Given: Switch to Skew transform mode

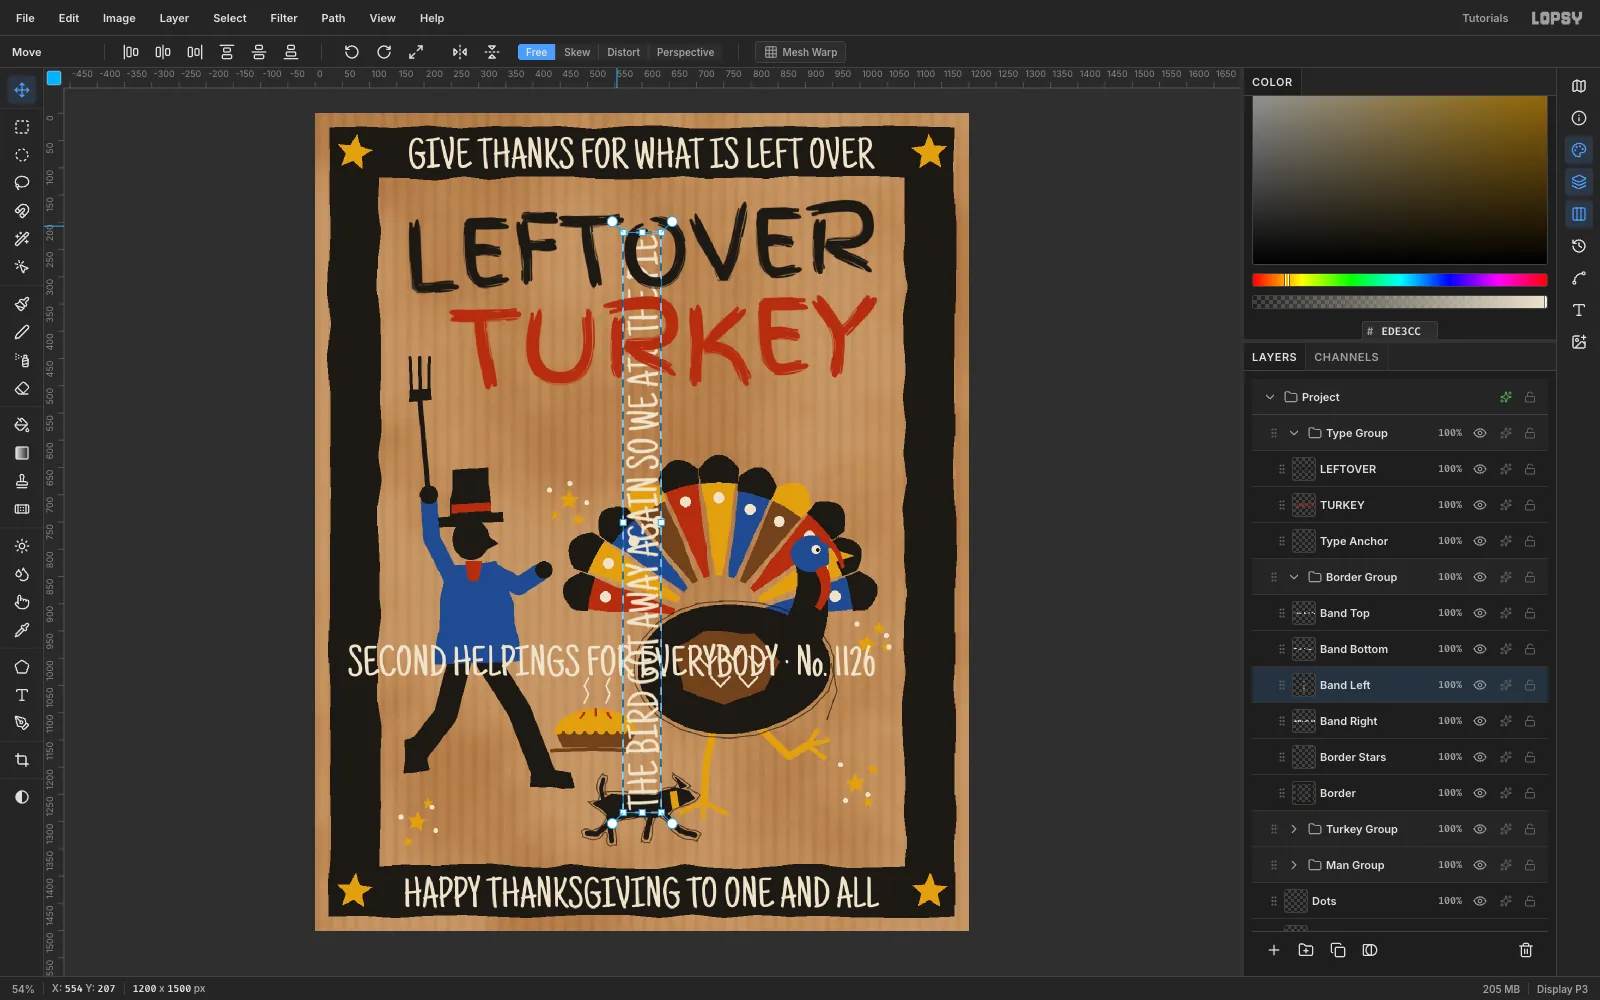Looking at the screenshot, I should (577, 52).
